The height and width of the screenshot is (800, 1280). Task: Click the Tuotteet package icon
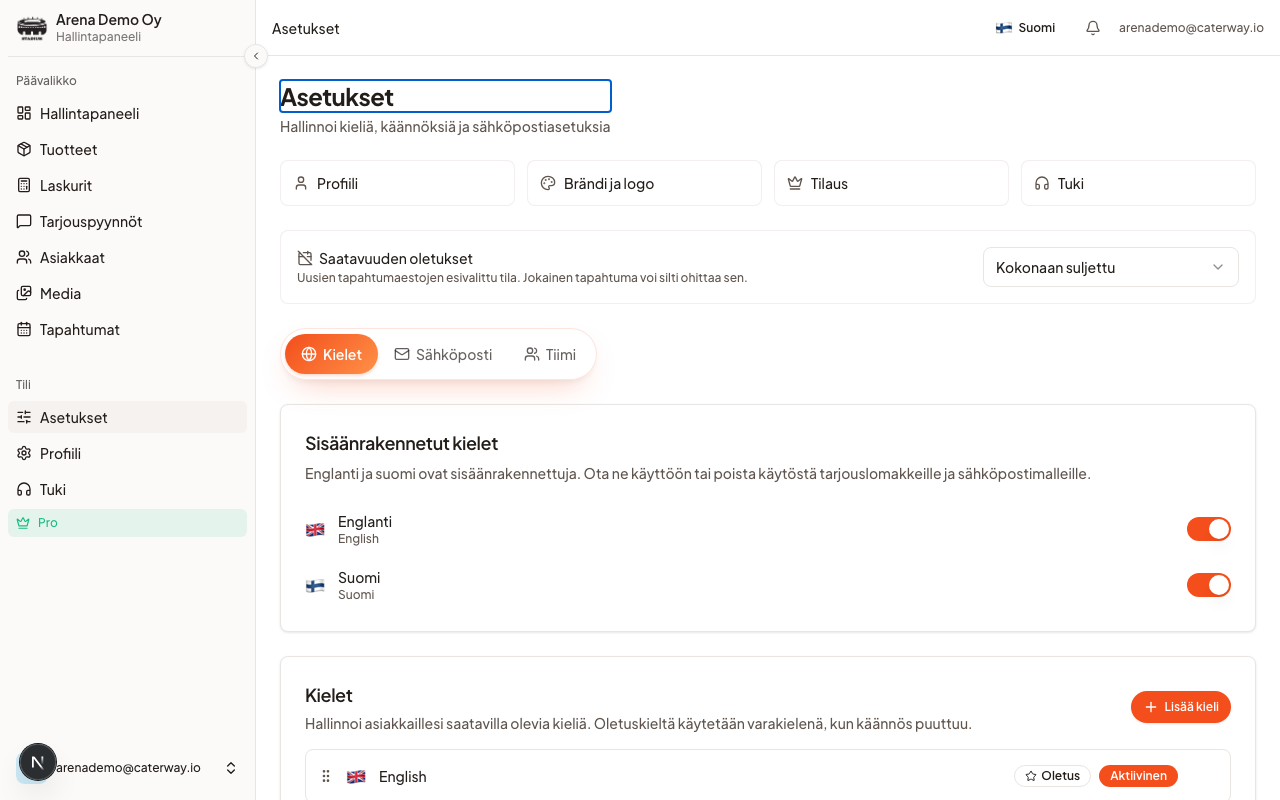[24, 150]
